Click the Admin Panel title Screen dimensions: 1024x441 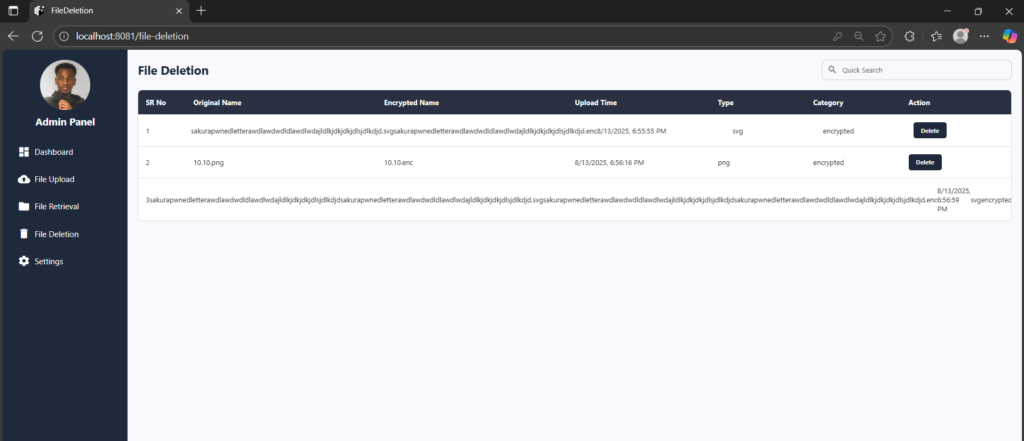coord(65,122)
